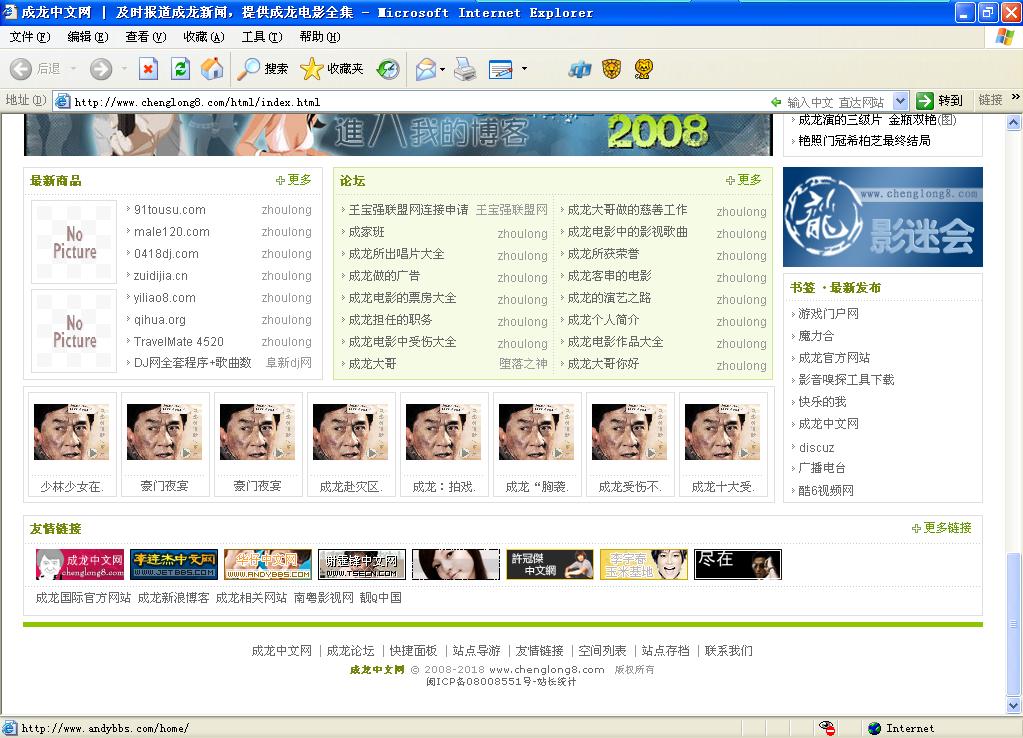Click the 成龙中文网 chenglong8.com banner

[80, 564]
